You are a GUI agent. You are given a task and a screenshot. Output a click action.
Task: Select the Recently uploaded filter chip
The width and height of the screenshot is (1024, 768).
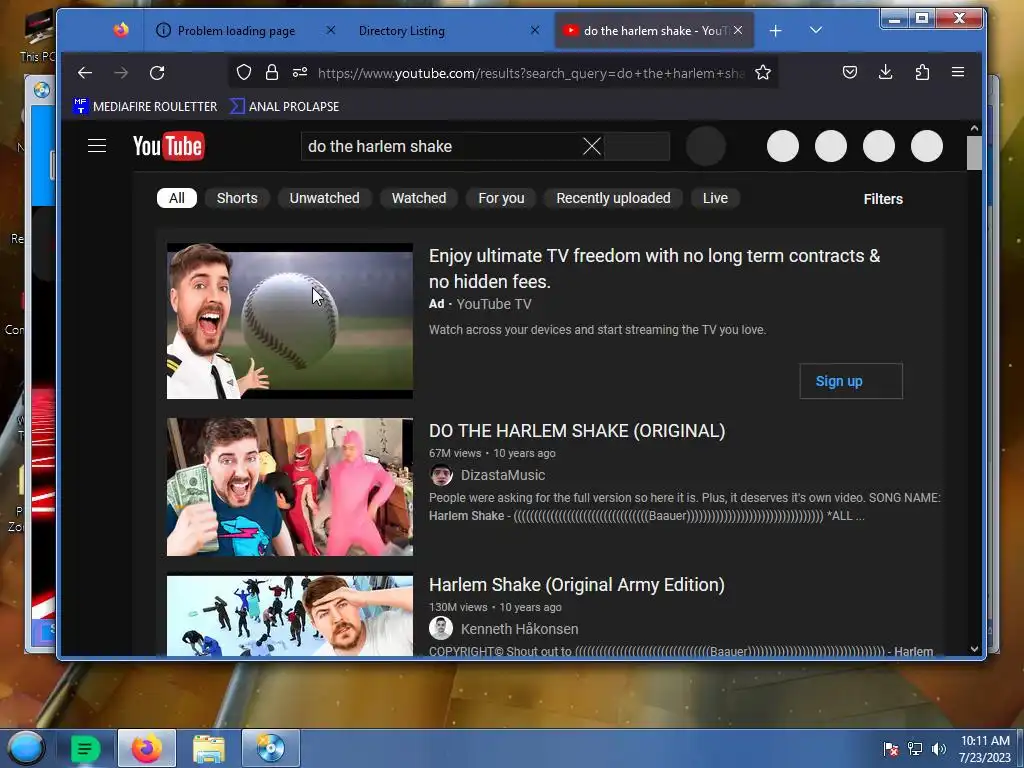(x=613, y=198)
